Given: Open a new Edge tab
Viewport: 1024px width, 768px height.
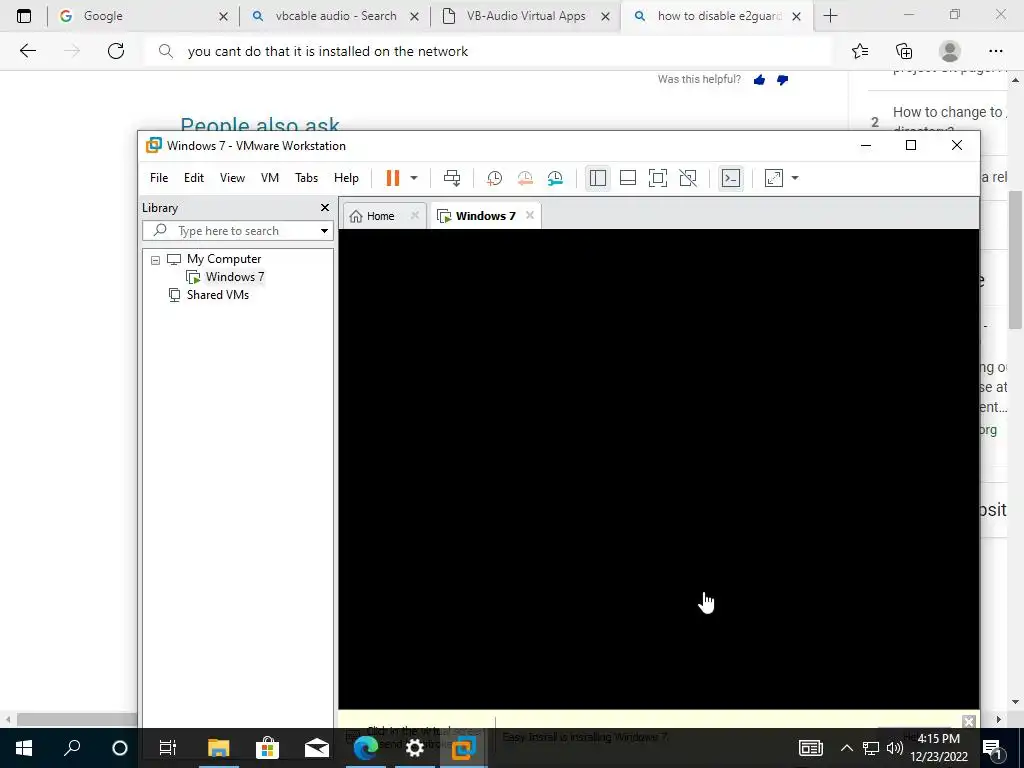Looking at the screenshot, I should coord(830,16).
